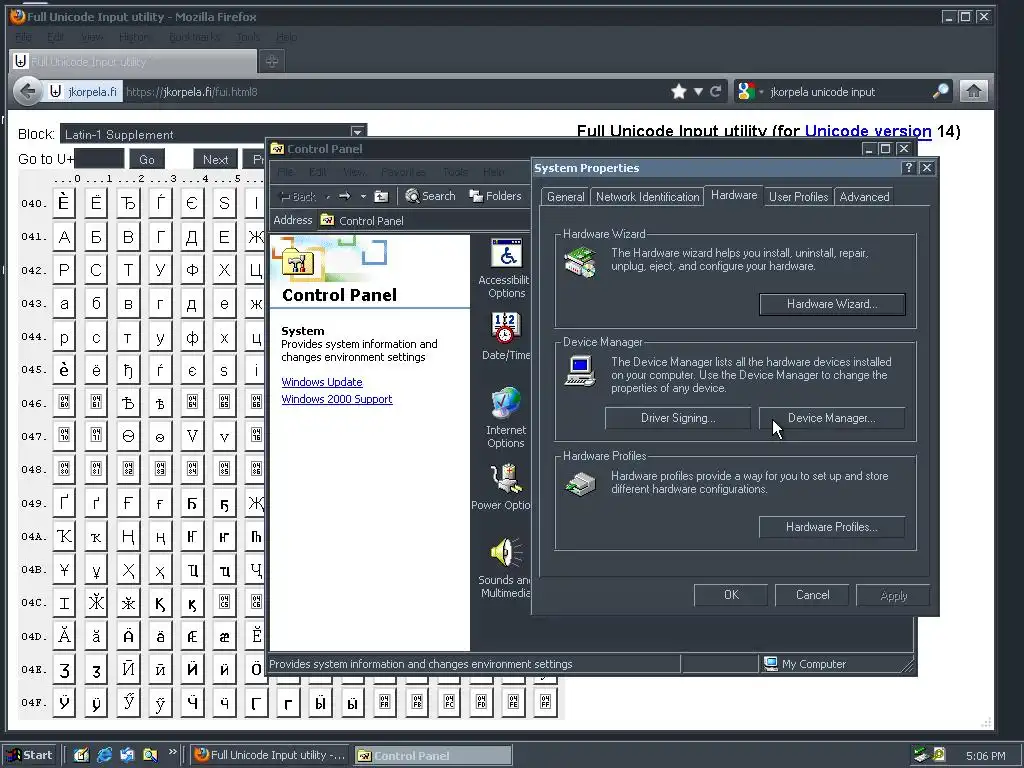This screenshot has width=1024, height=768.
Task: Open the address bar history dropdown arrow
Action: coord(698,91)
